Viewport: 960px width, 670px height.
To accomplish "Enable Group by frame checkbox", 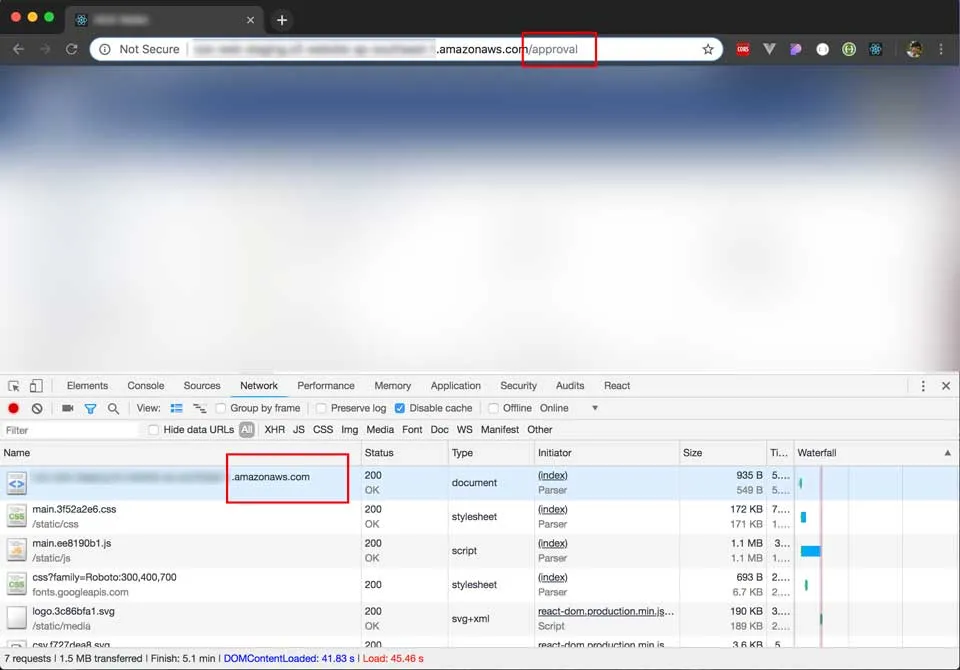I will click(x=221, y=408).
